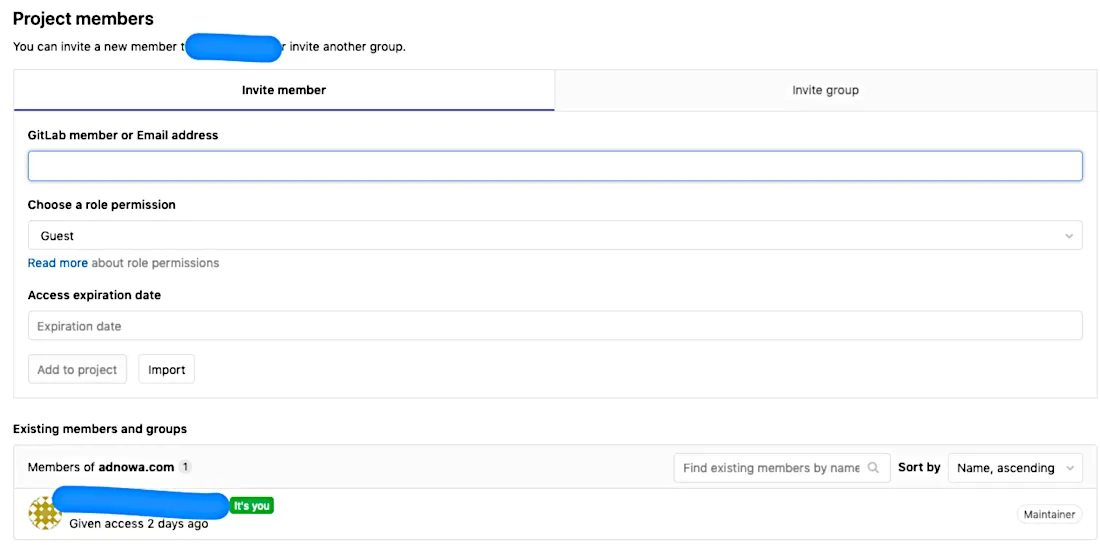Select the Invite member tab
The height and width of the screenshot is (550, 1100).
coord(284,90)
